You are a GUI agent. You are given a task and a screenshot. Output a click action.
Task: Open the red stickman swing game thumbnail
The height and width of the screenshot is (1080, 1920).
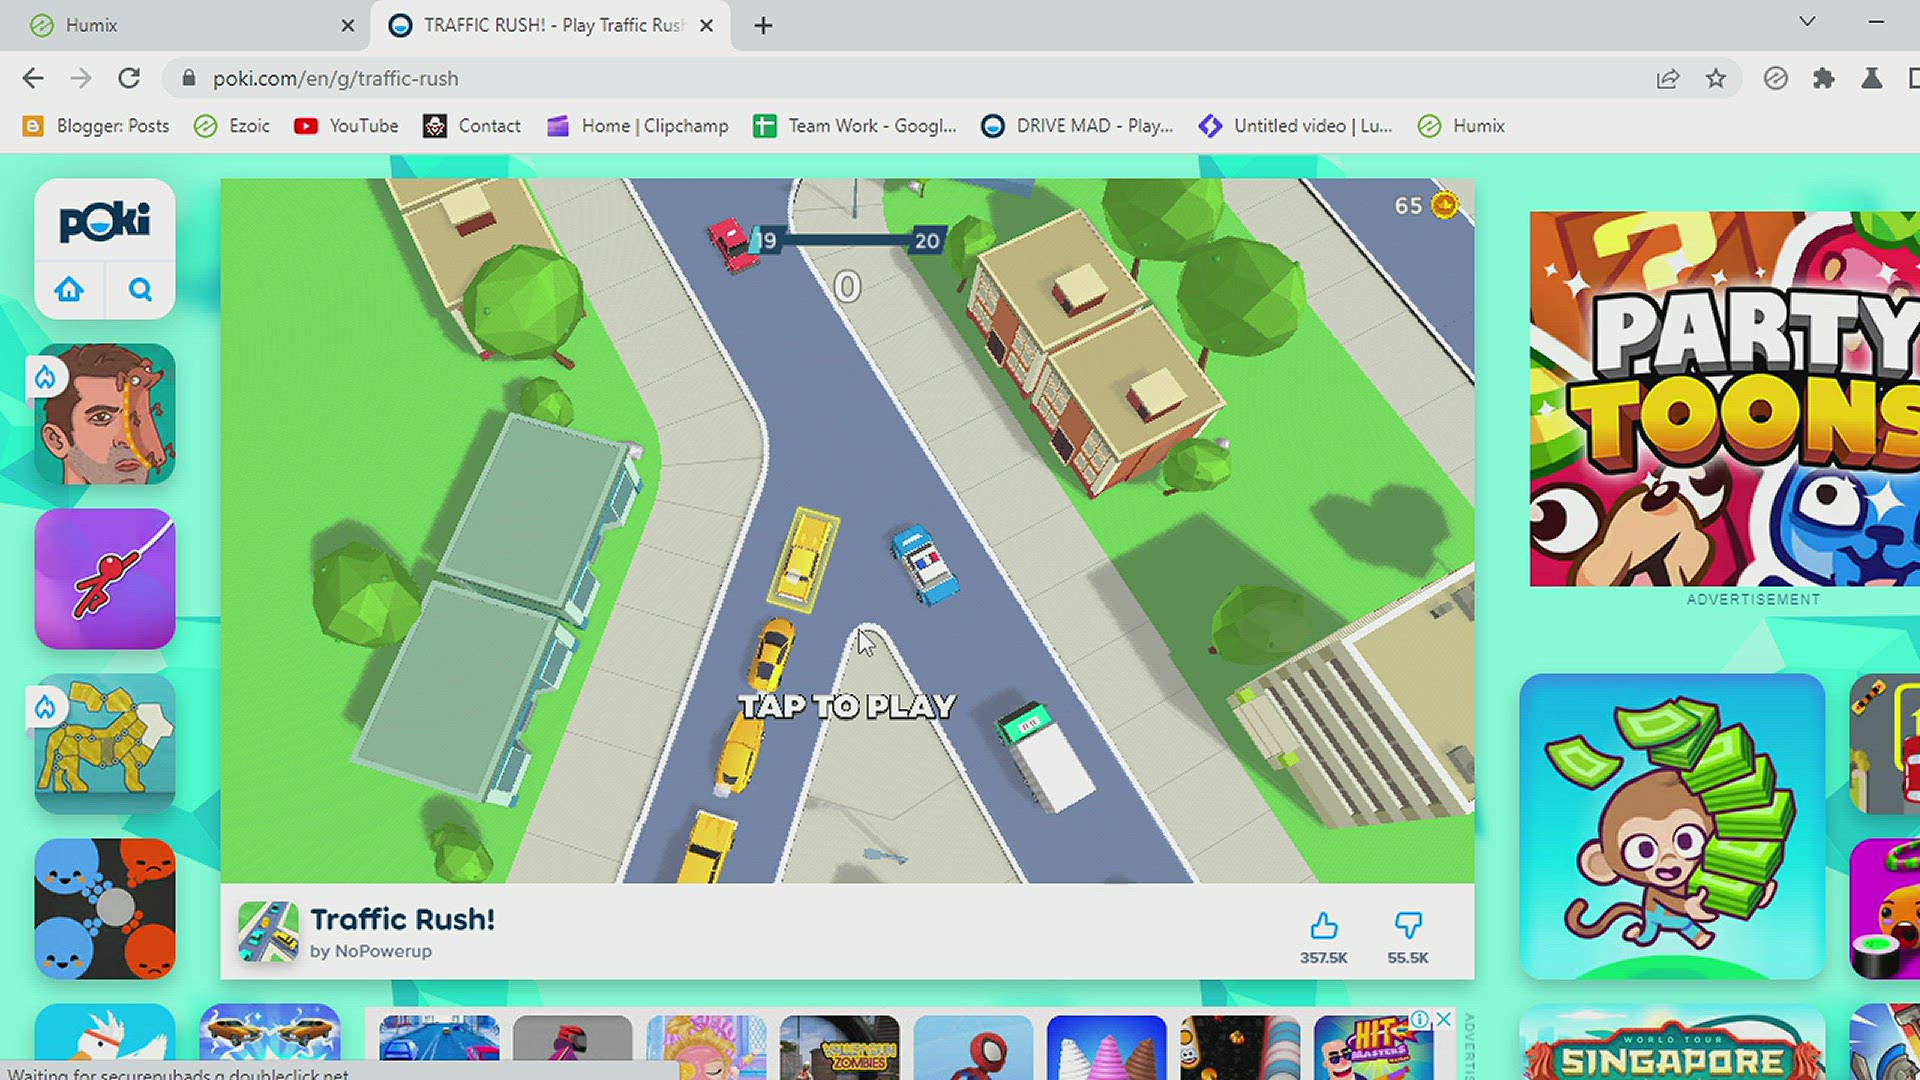(x=105, y=579)
